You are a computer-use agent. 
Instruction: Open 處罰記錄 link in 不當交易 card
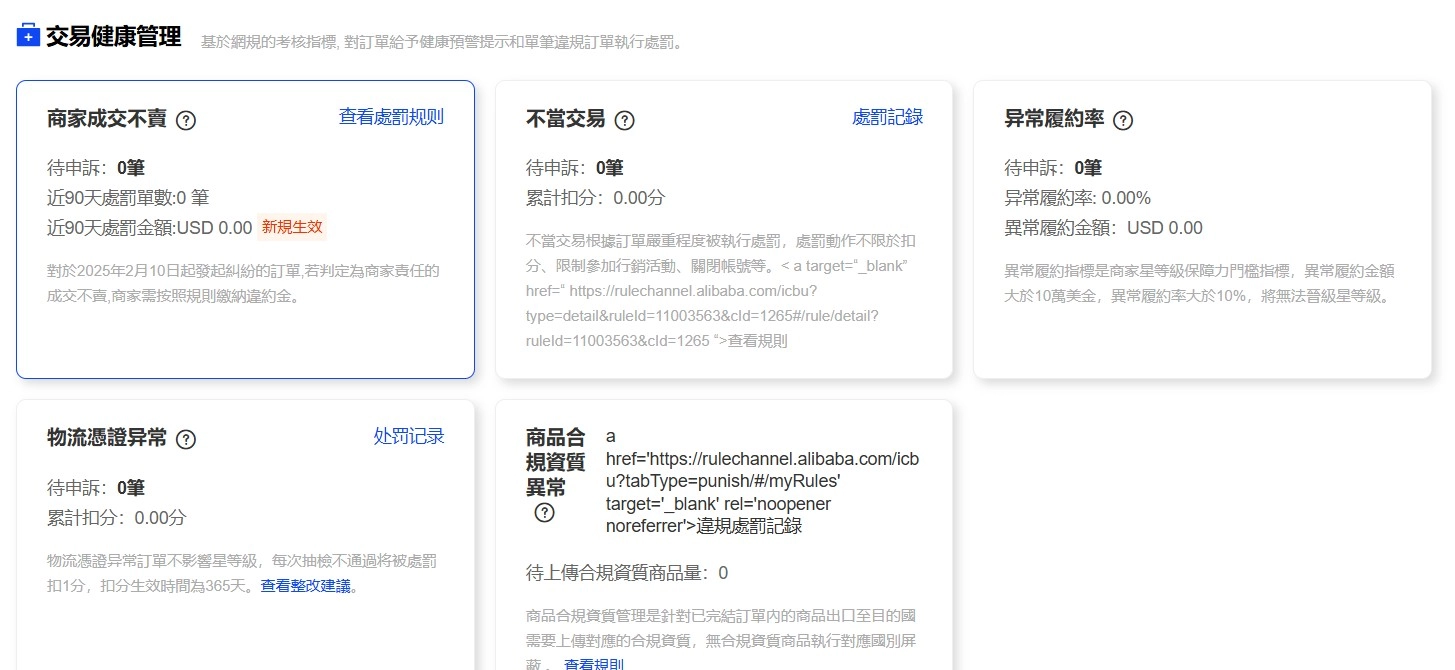(x=888, y=117)
